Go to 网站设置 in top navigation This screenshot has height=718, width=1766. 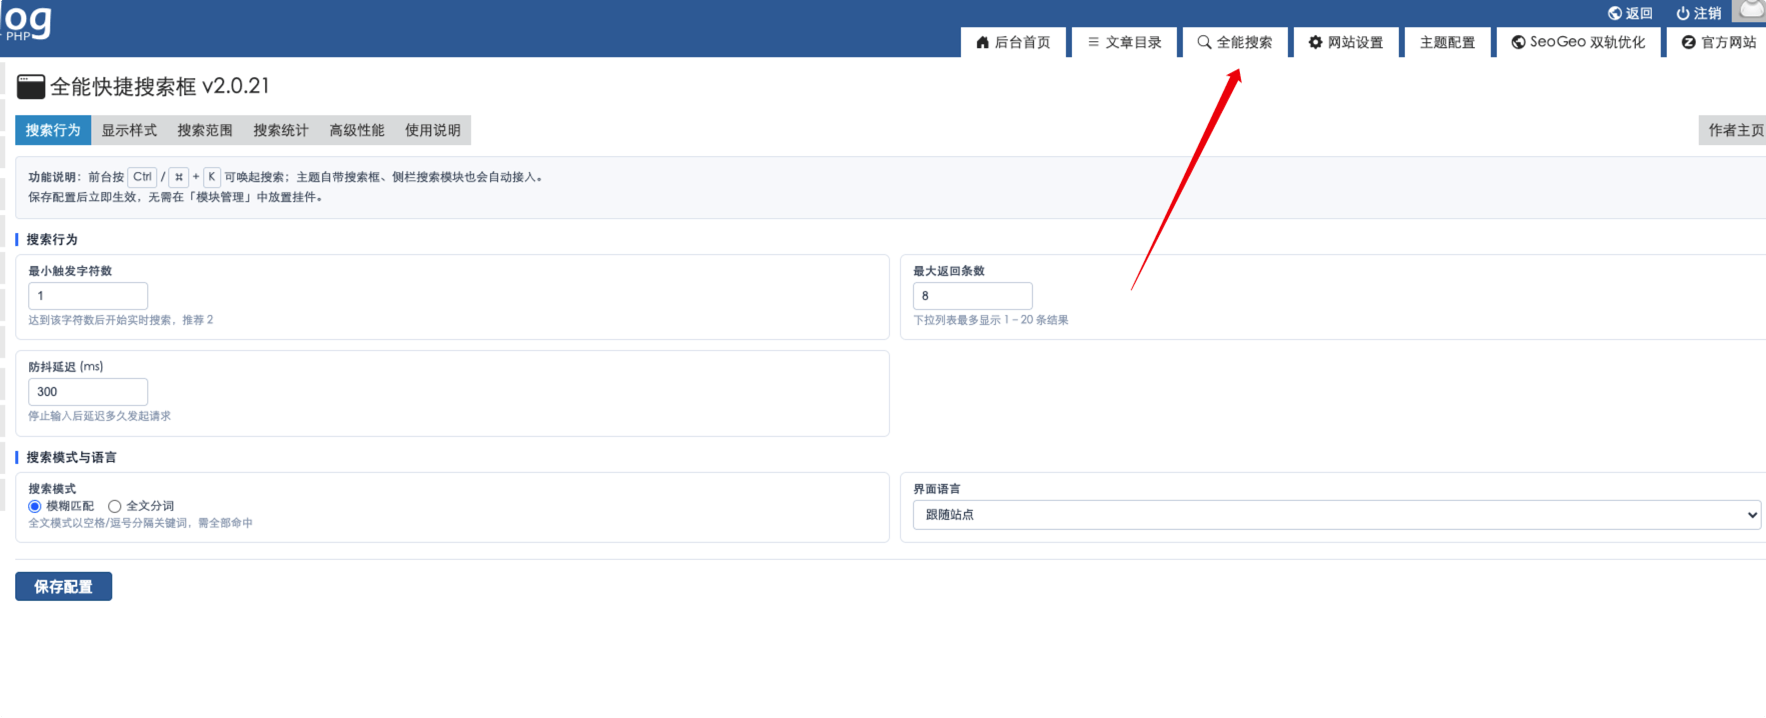[x=1346, y=42]
